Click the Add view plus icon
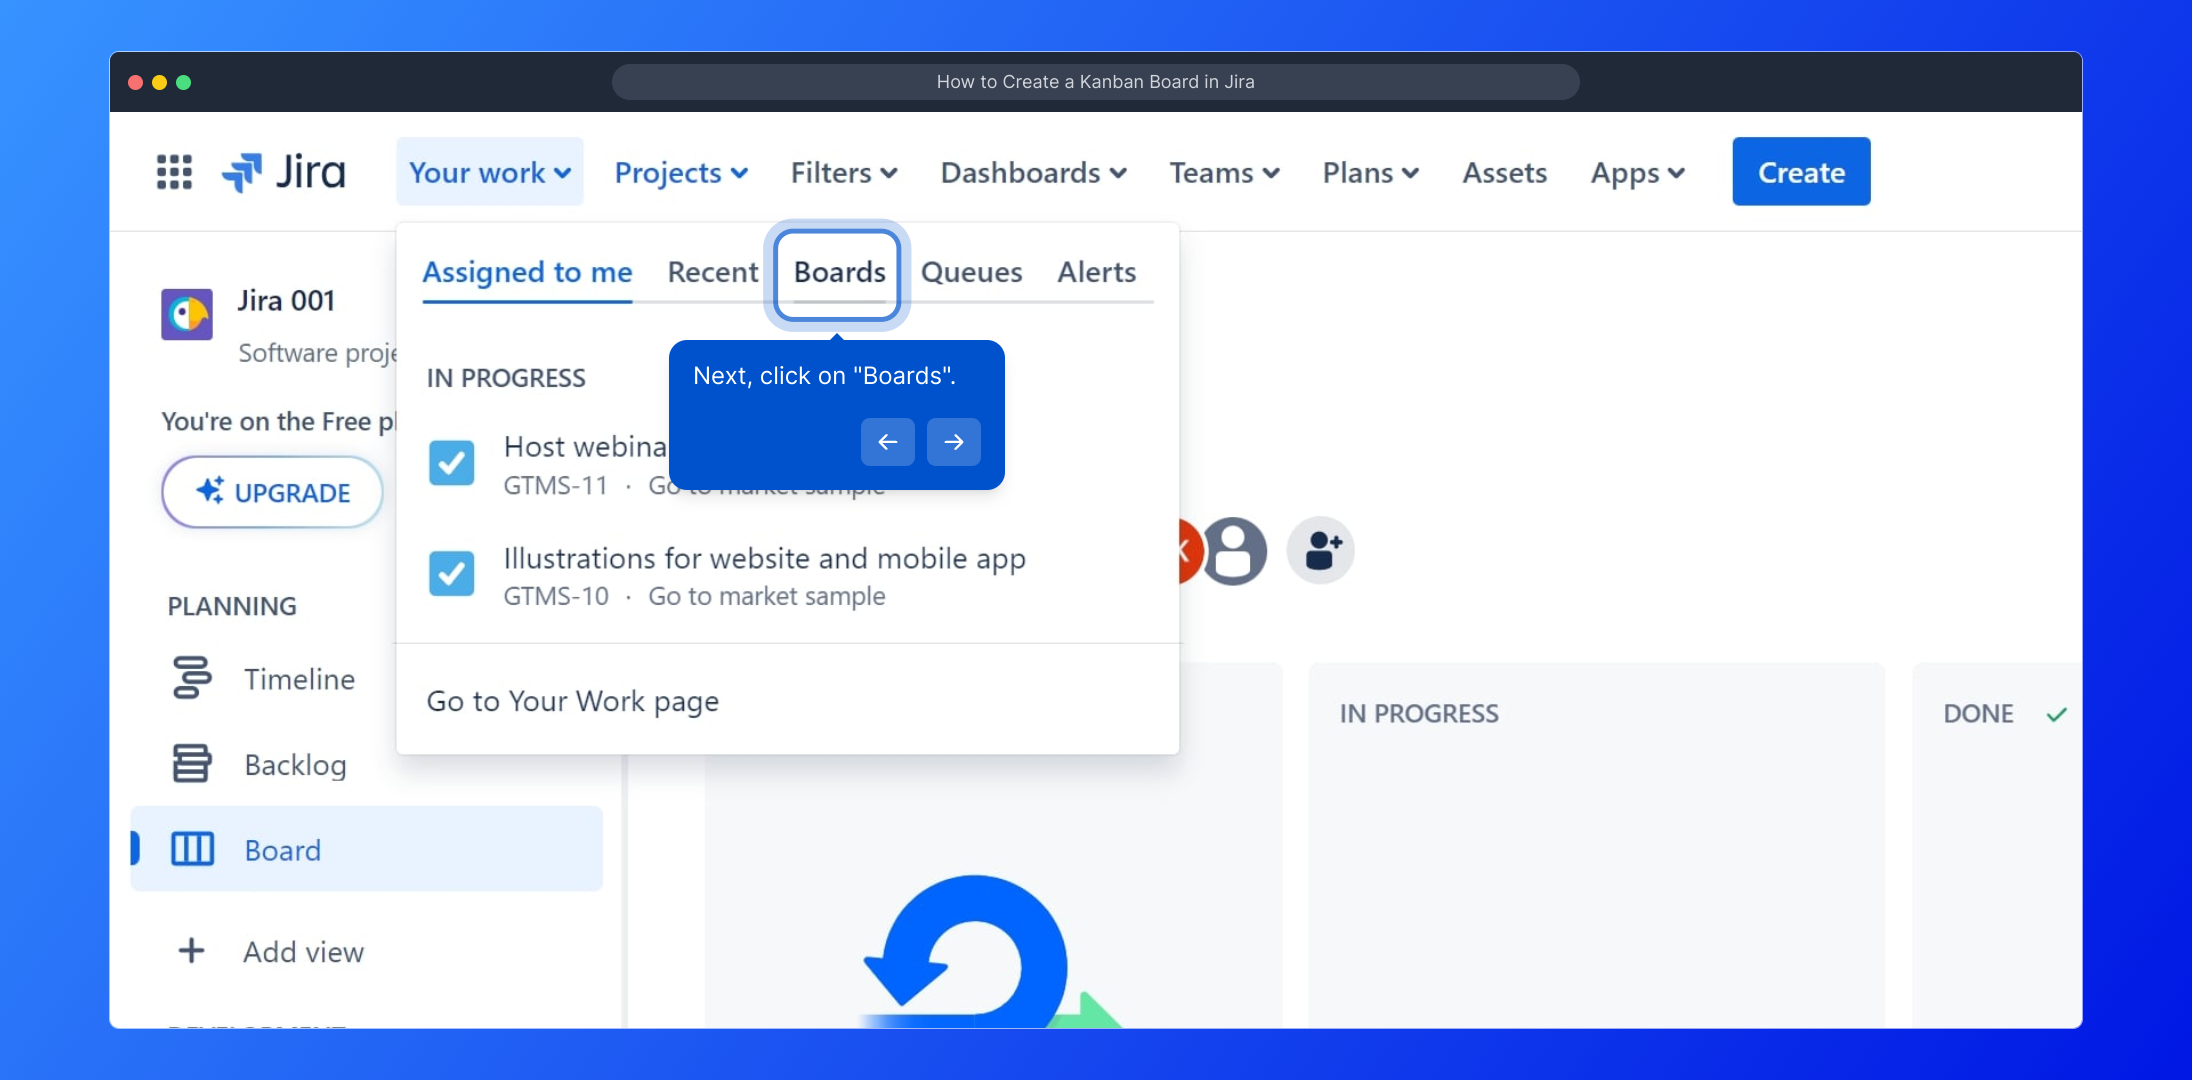2192x1080 pixels. [191, 951]
